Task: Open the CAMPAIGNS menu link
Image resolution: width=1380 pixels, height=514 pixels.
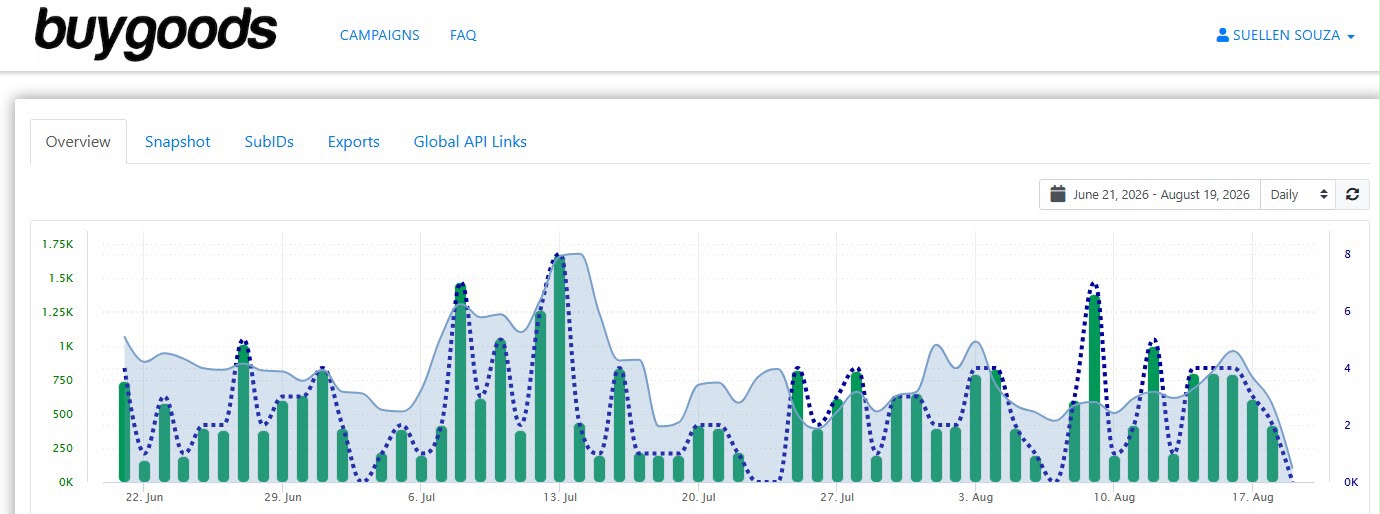Action: click(x=380, y=35)
